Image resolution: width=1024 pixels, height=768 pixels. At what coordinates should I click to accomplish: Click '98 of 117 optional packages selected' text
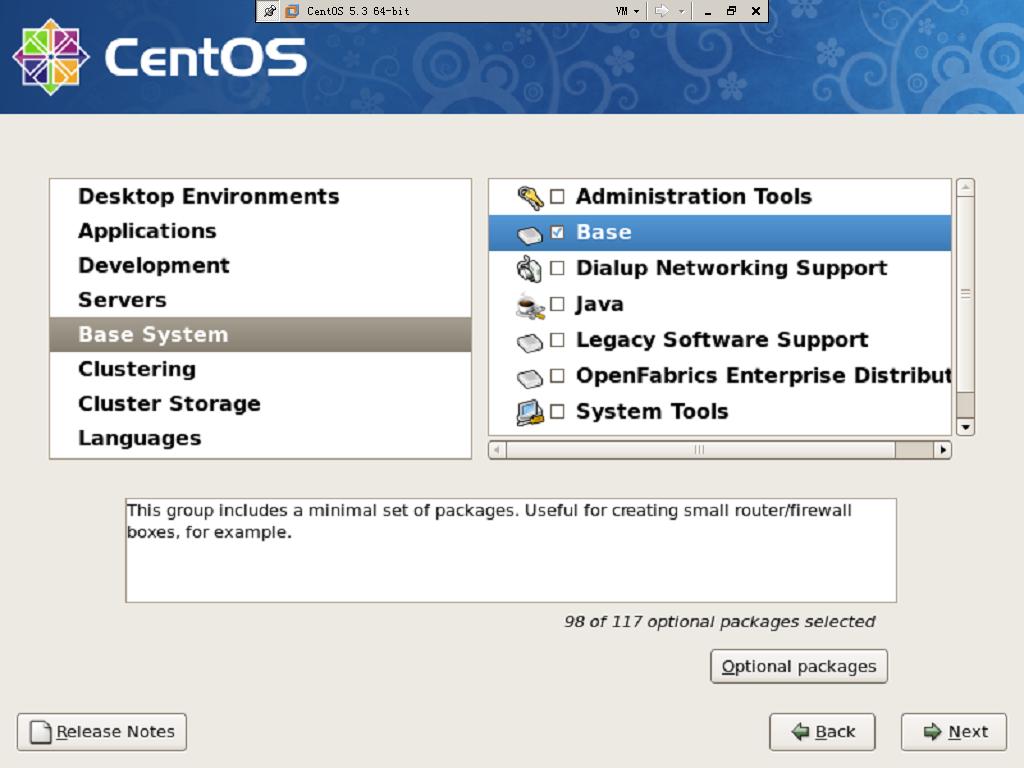[x=719, y=622]
